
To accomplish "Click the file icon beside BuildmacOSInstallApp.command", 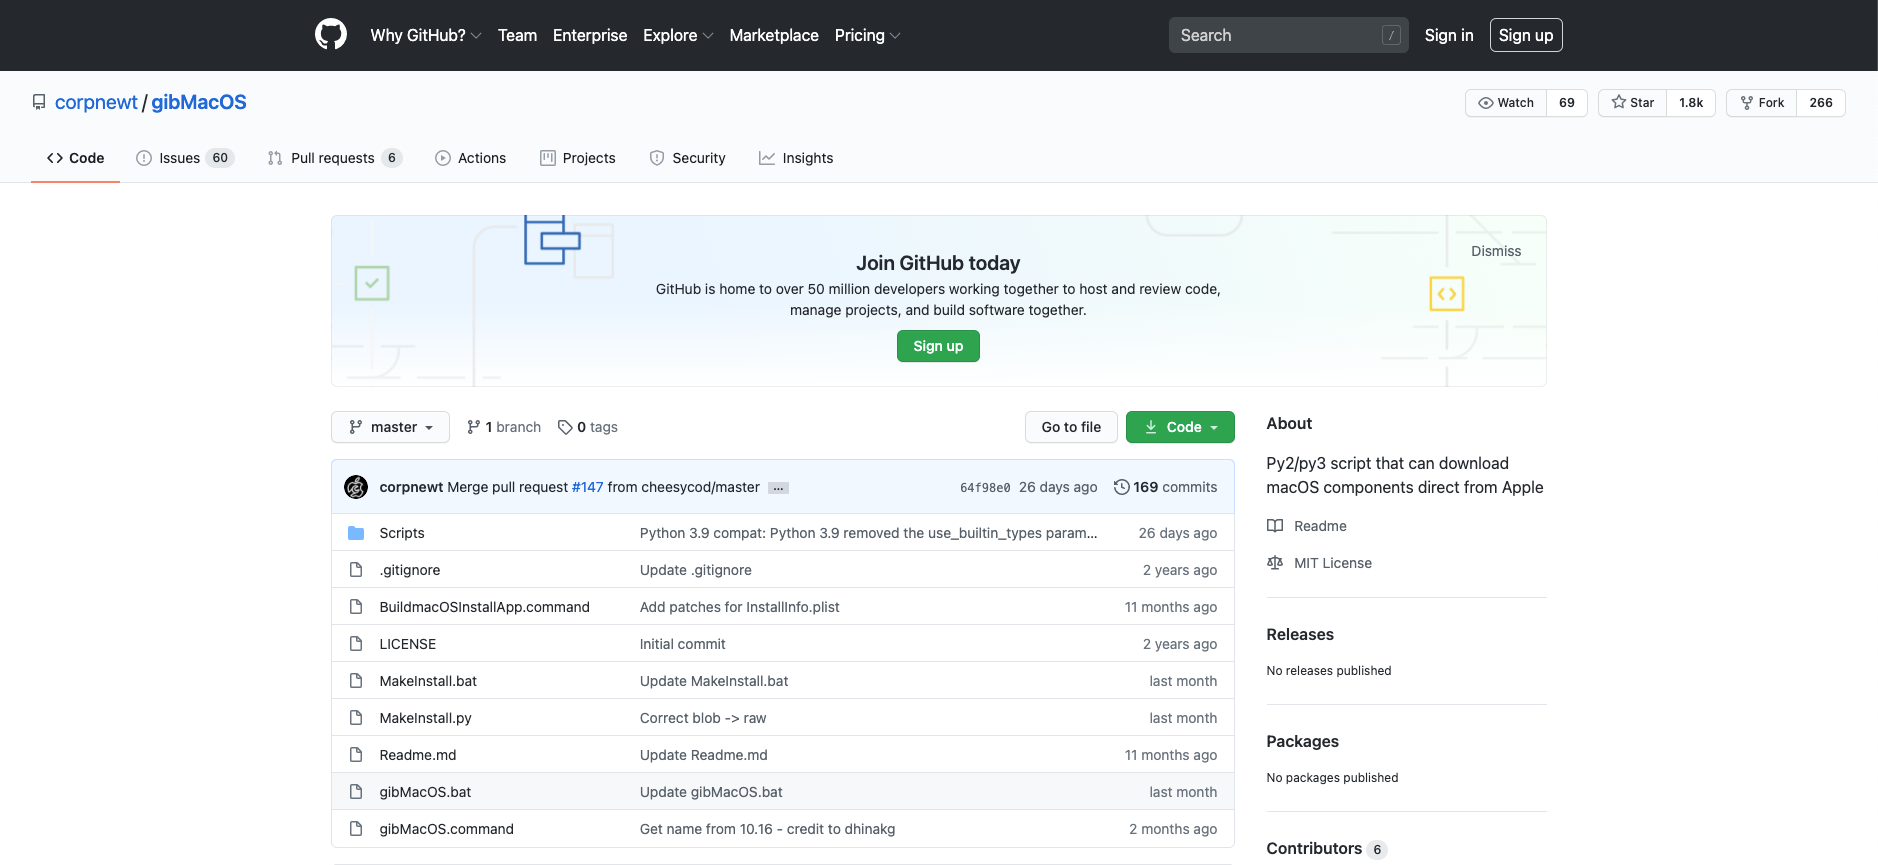I will coord(356,607).
